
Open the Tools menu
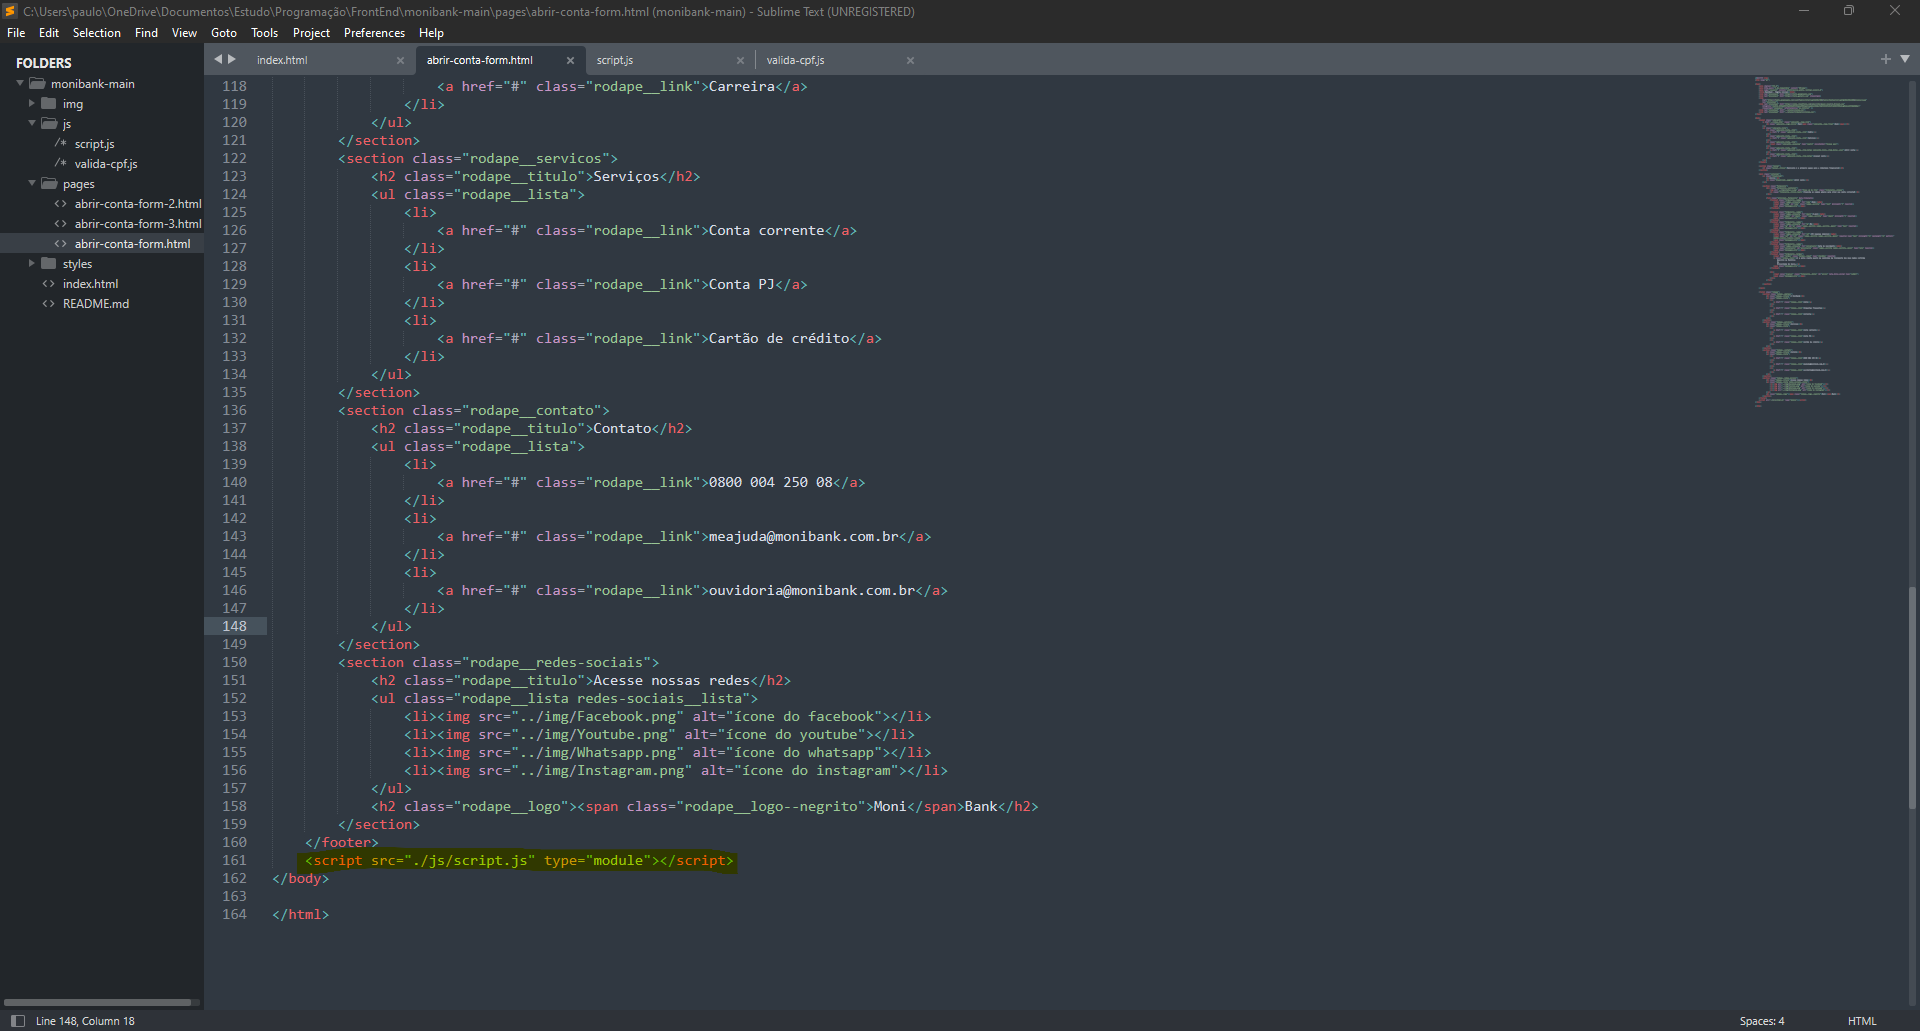(x=265, y=33)
